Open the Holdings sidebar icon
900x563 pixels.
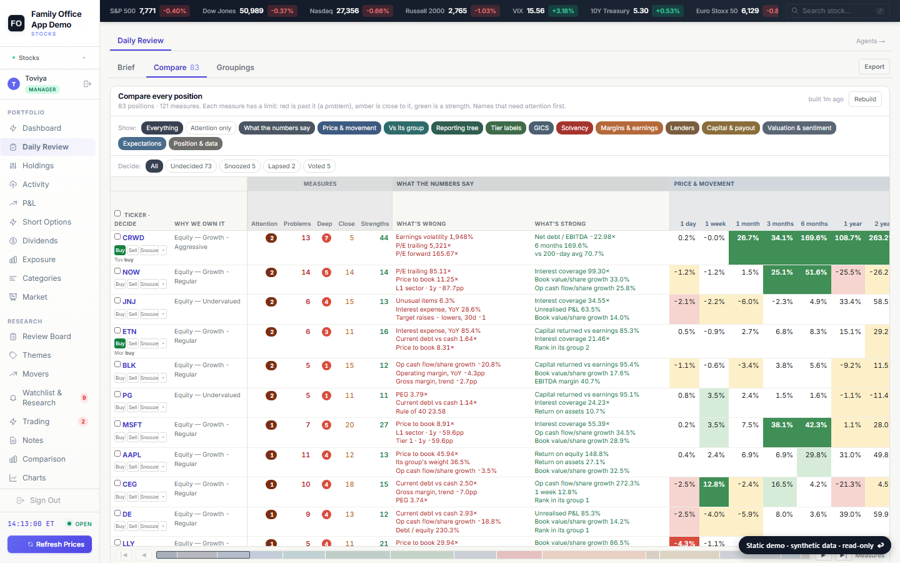(13, 165)
